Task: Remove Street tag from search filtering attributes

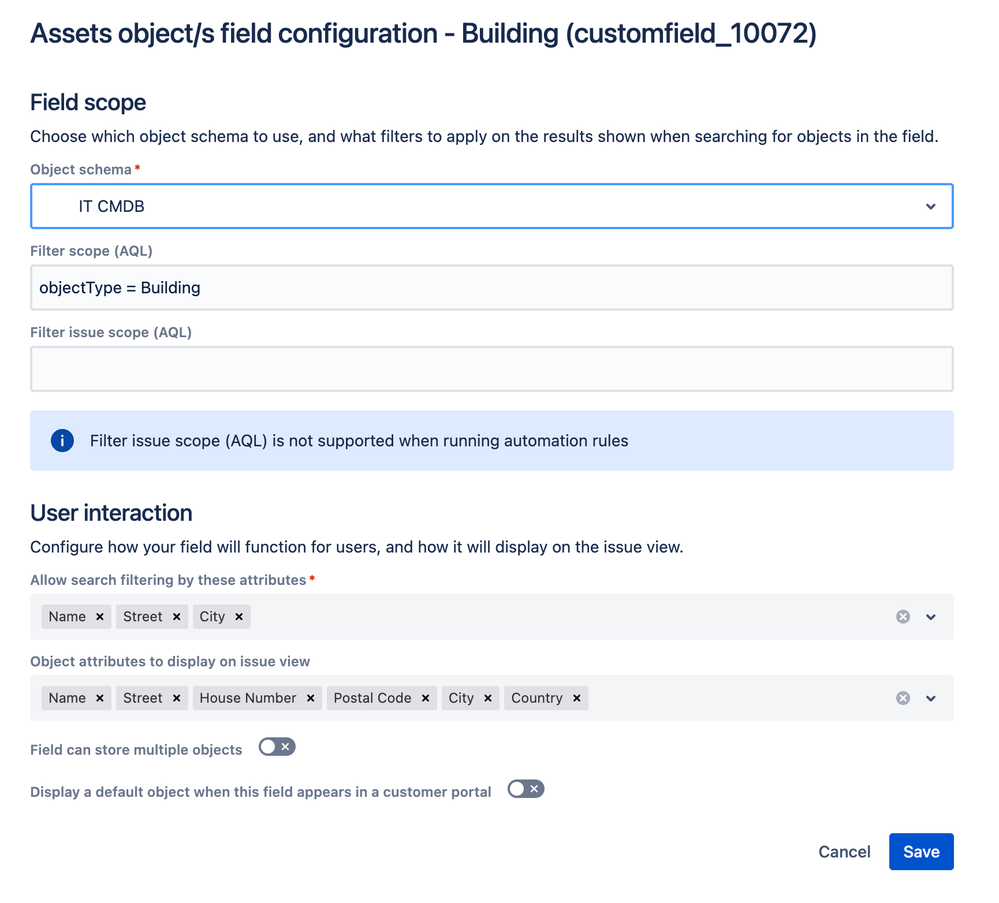Action: [176, 617]
